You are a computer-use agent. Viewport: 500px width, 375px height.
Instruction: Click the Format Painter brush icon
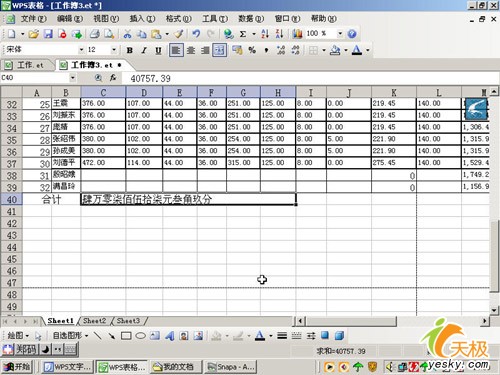point(179,34)
